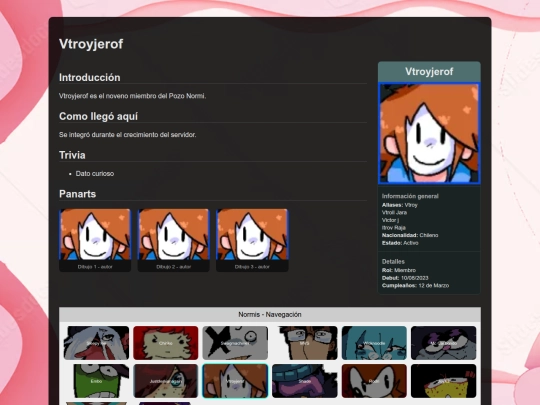Click the Introducción section heading
The width and height of the screenshot is (540, 405).
click(x=90, y=77)
